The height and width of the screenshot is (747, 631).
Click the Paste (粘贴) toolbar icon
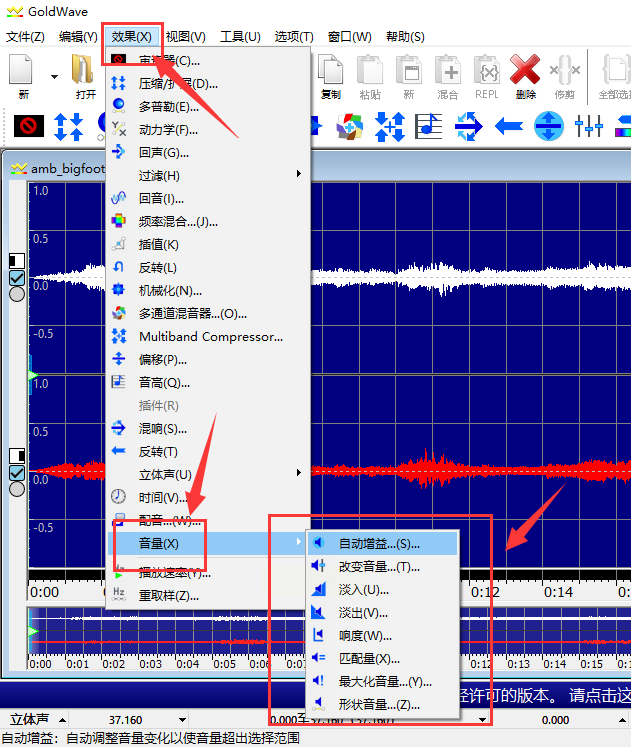pyautogui.click(x=370, y=71)
